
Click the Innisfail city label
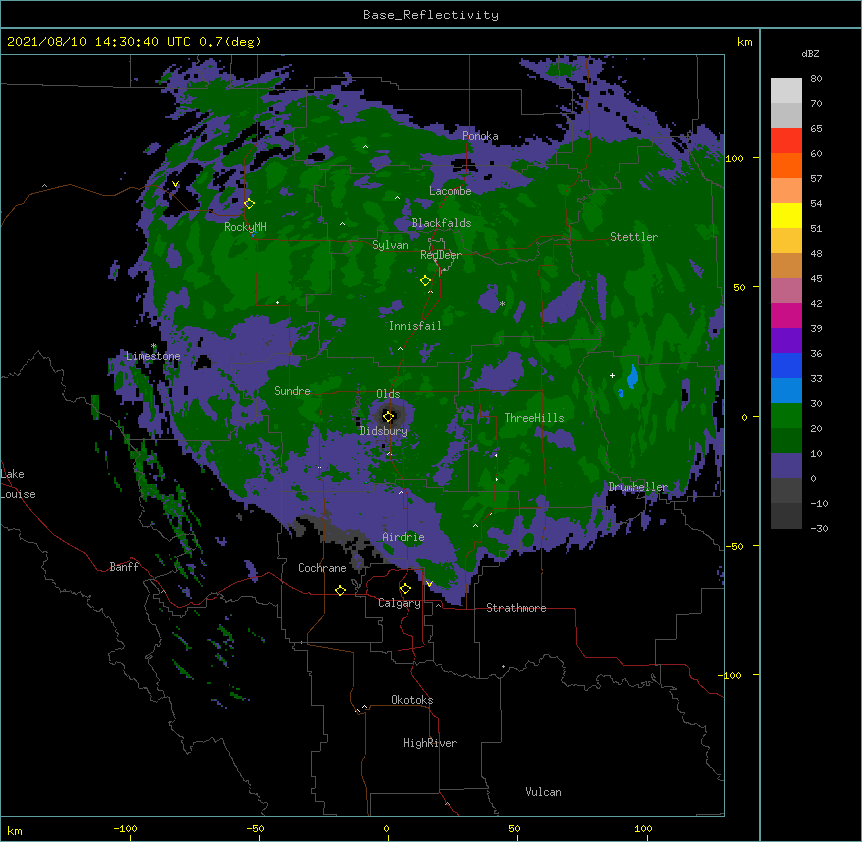coord(415,326)
